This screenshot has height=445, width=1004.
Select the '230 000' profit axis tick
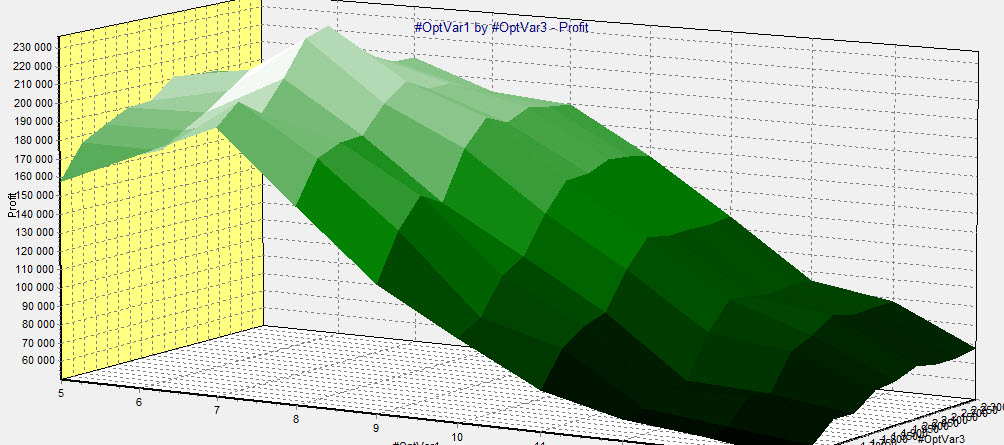pos(35,47)
